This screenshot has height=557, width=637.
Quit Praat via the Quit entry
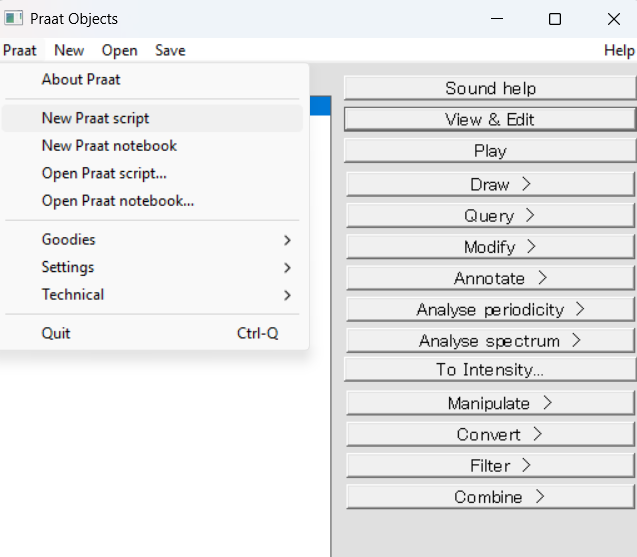[x=152, y=334]
